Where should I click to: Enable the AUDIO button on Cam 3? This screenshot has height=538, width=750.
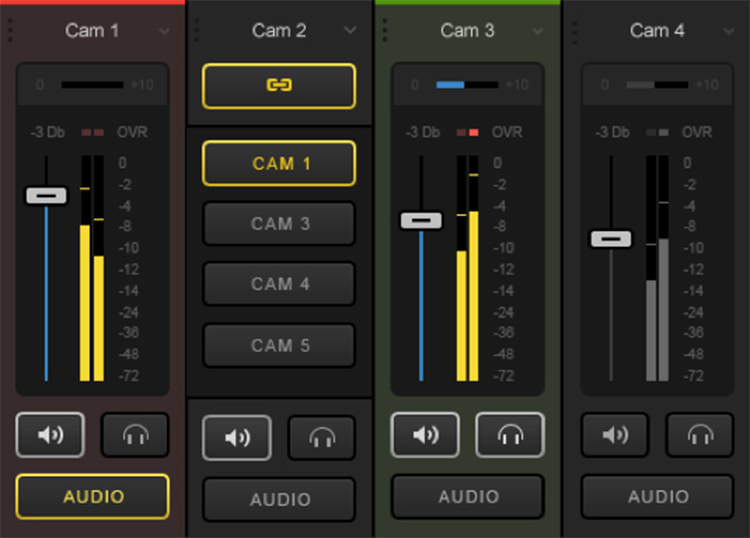(x=467, y=496)
